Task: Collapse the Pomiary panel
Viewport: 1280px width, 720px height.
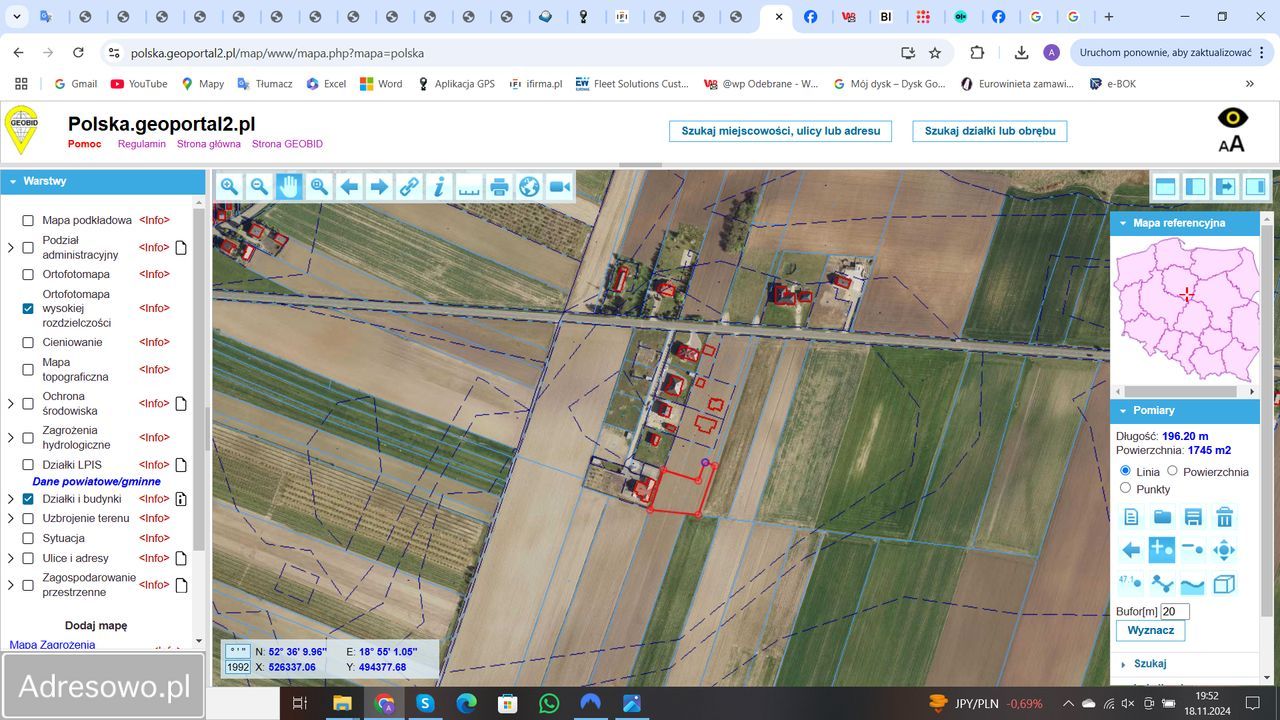Action: [1123, 411]
